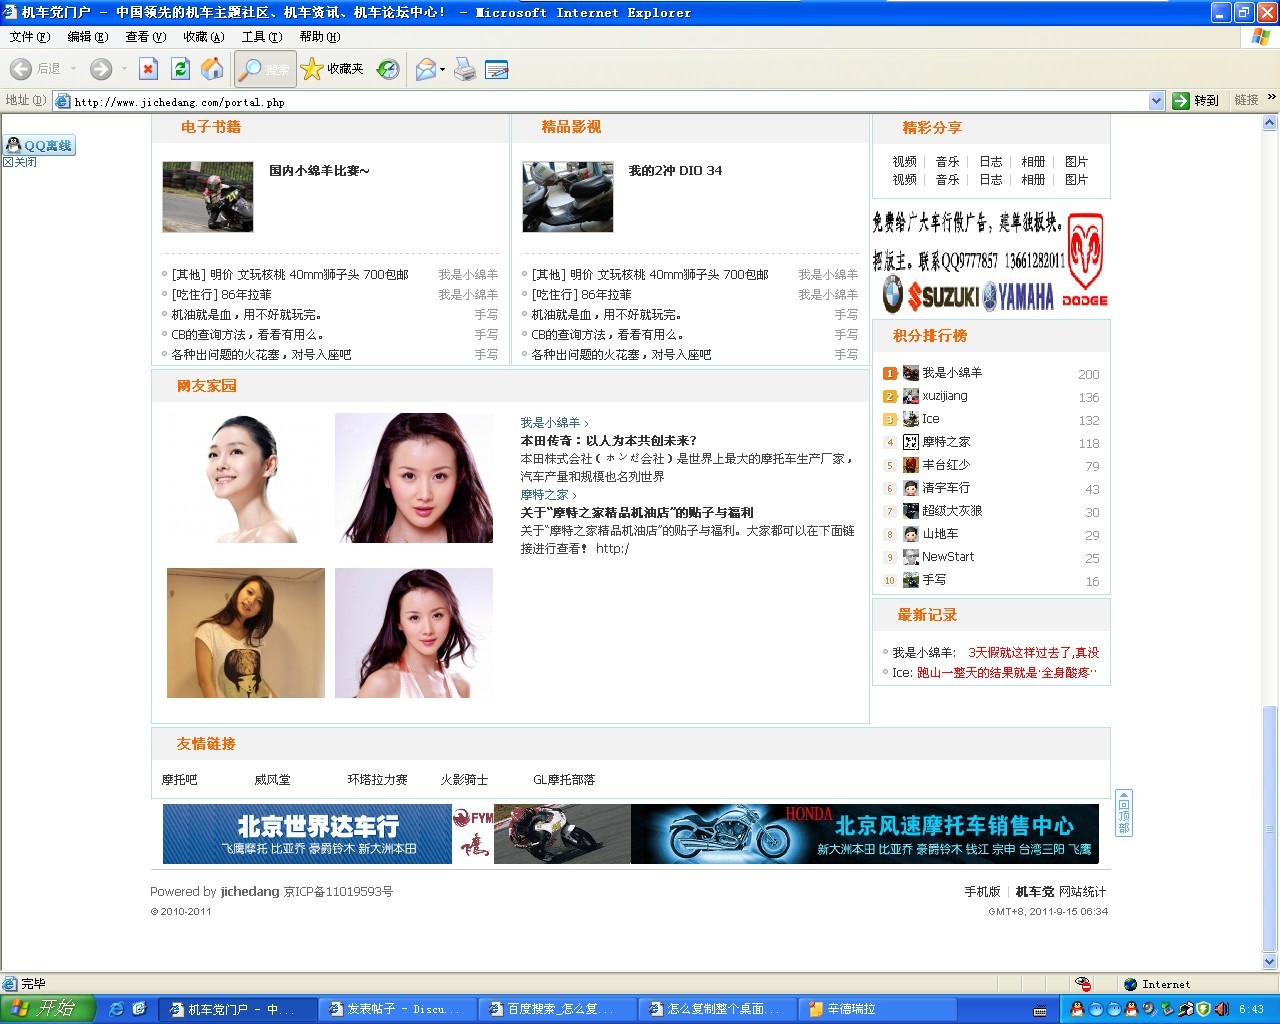Expand the Links (链接) toolbar chevron
The image size is (1280, 1024).
pos(1272,98)
